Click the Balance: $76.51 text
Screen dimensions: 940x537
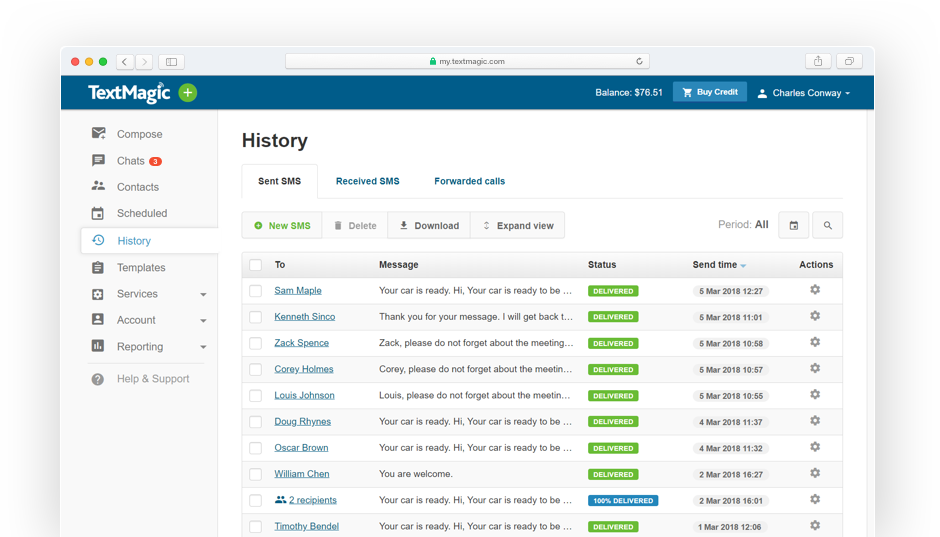point(629,92)
